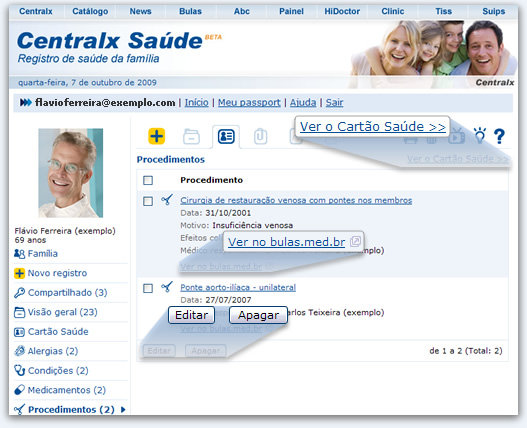The height and width of the screenshot is (428, 527).
Task: Open Meu passport link
Action: click(249, 102)
